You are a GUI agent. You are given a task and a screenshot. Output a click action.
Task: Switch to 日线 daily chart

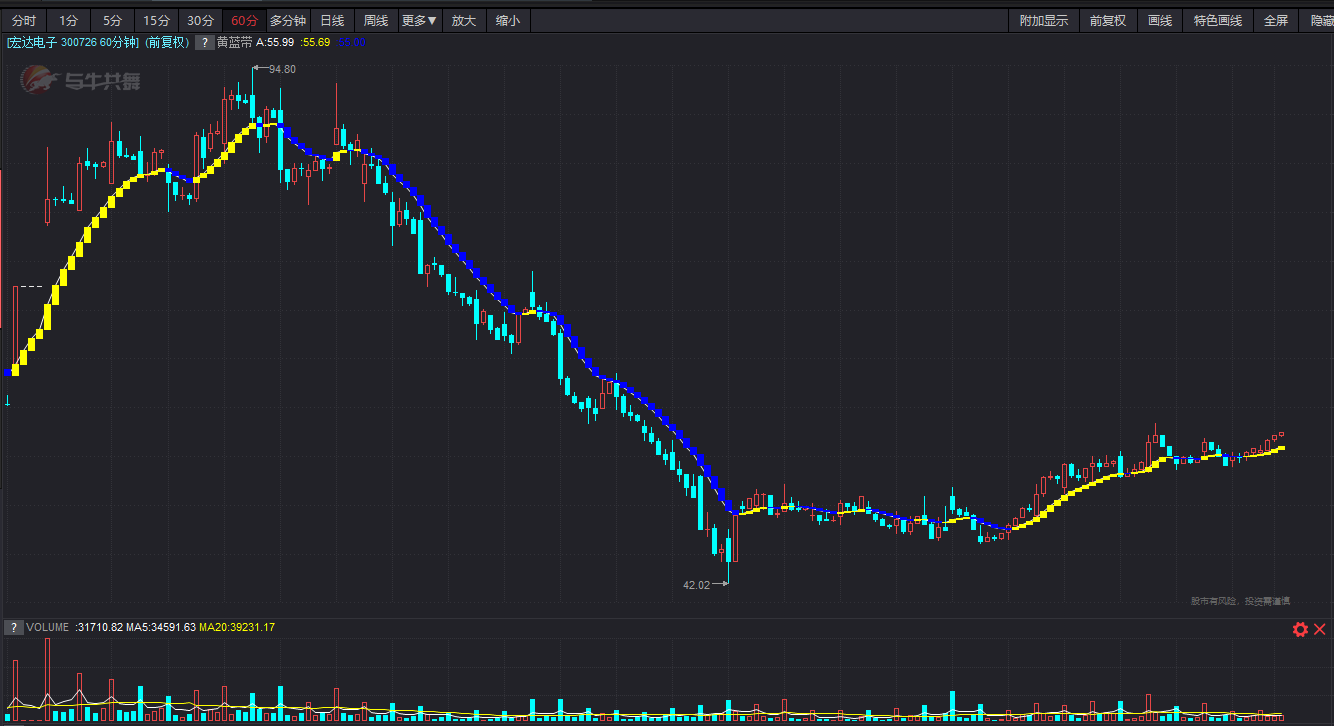[x=332, y=20]
